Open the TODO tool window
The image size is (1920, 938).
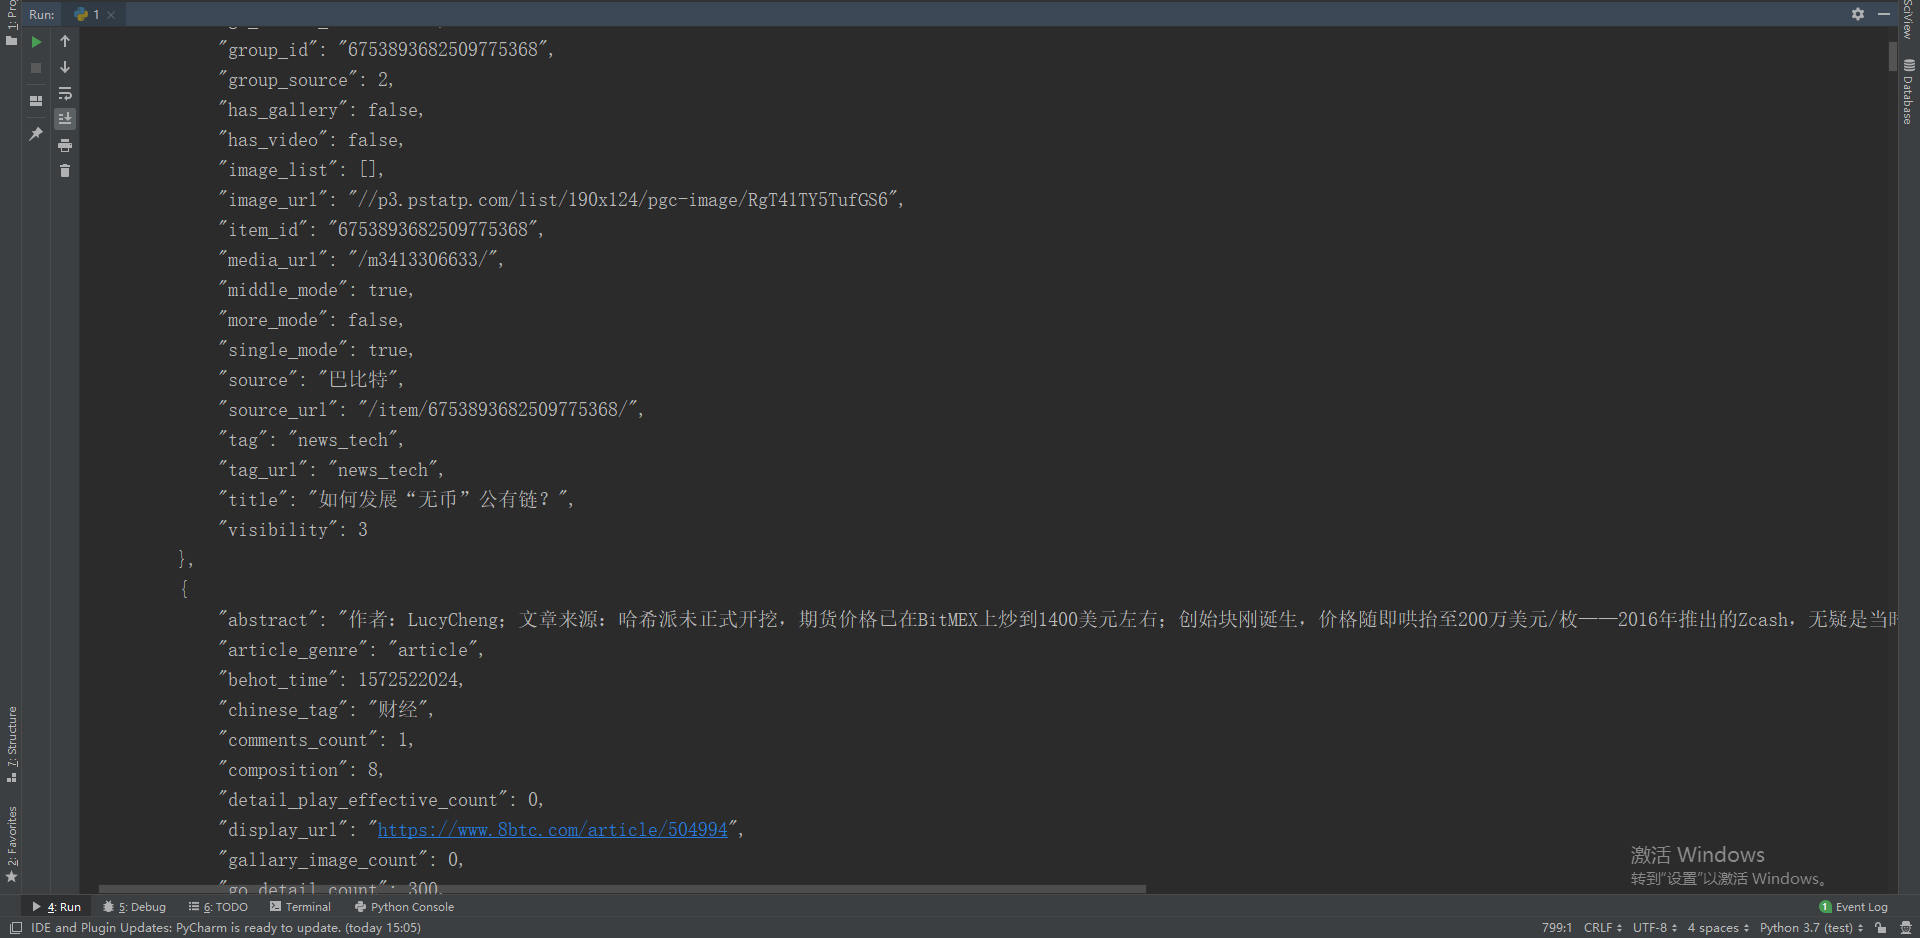(x=218, y=907)
